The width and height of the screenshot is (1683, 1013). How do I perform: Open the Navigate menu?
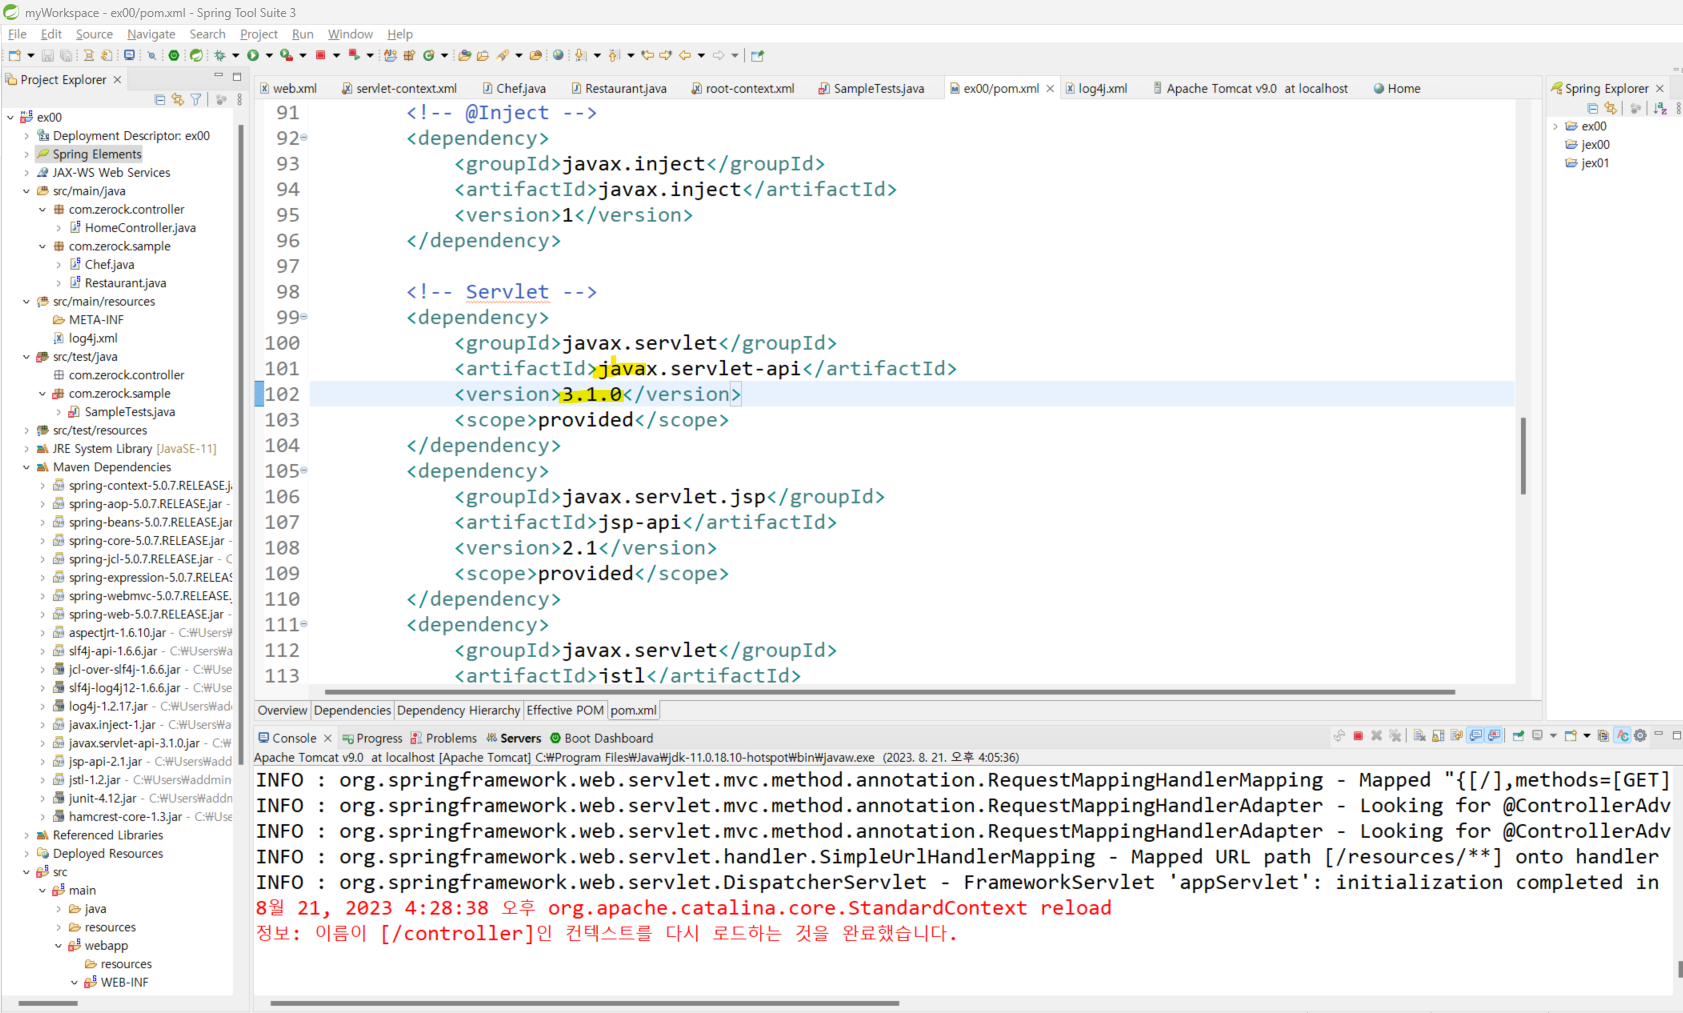151,34
